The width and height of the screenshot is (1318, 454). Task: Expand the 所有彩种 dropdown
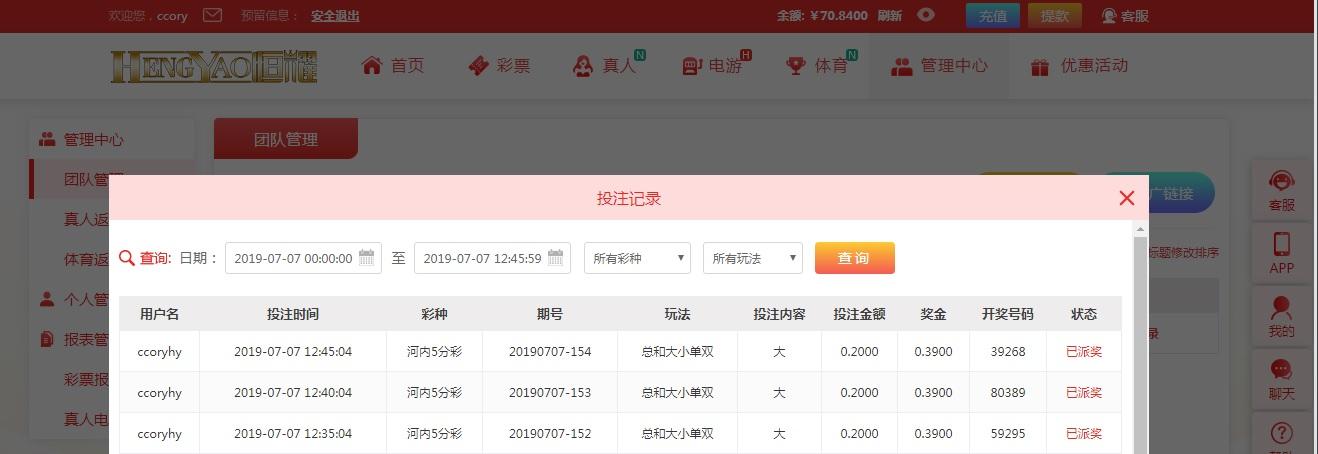(637, 258)
